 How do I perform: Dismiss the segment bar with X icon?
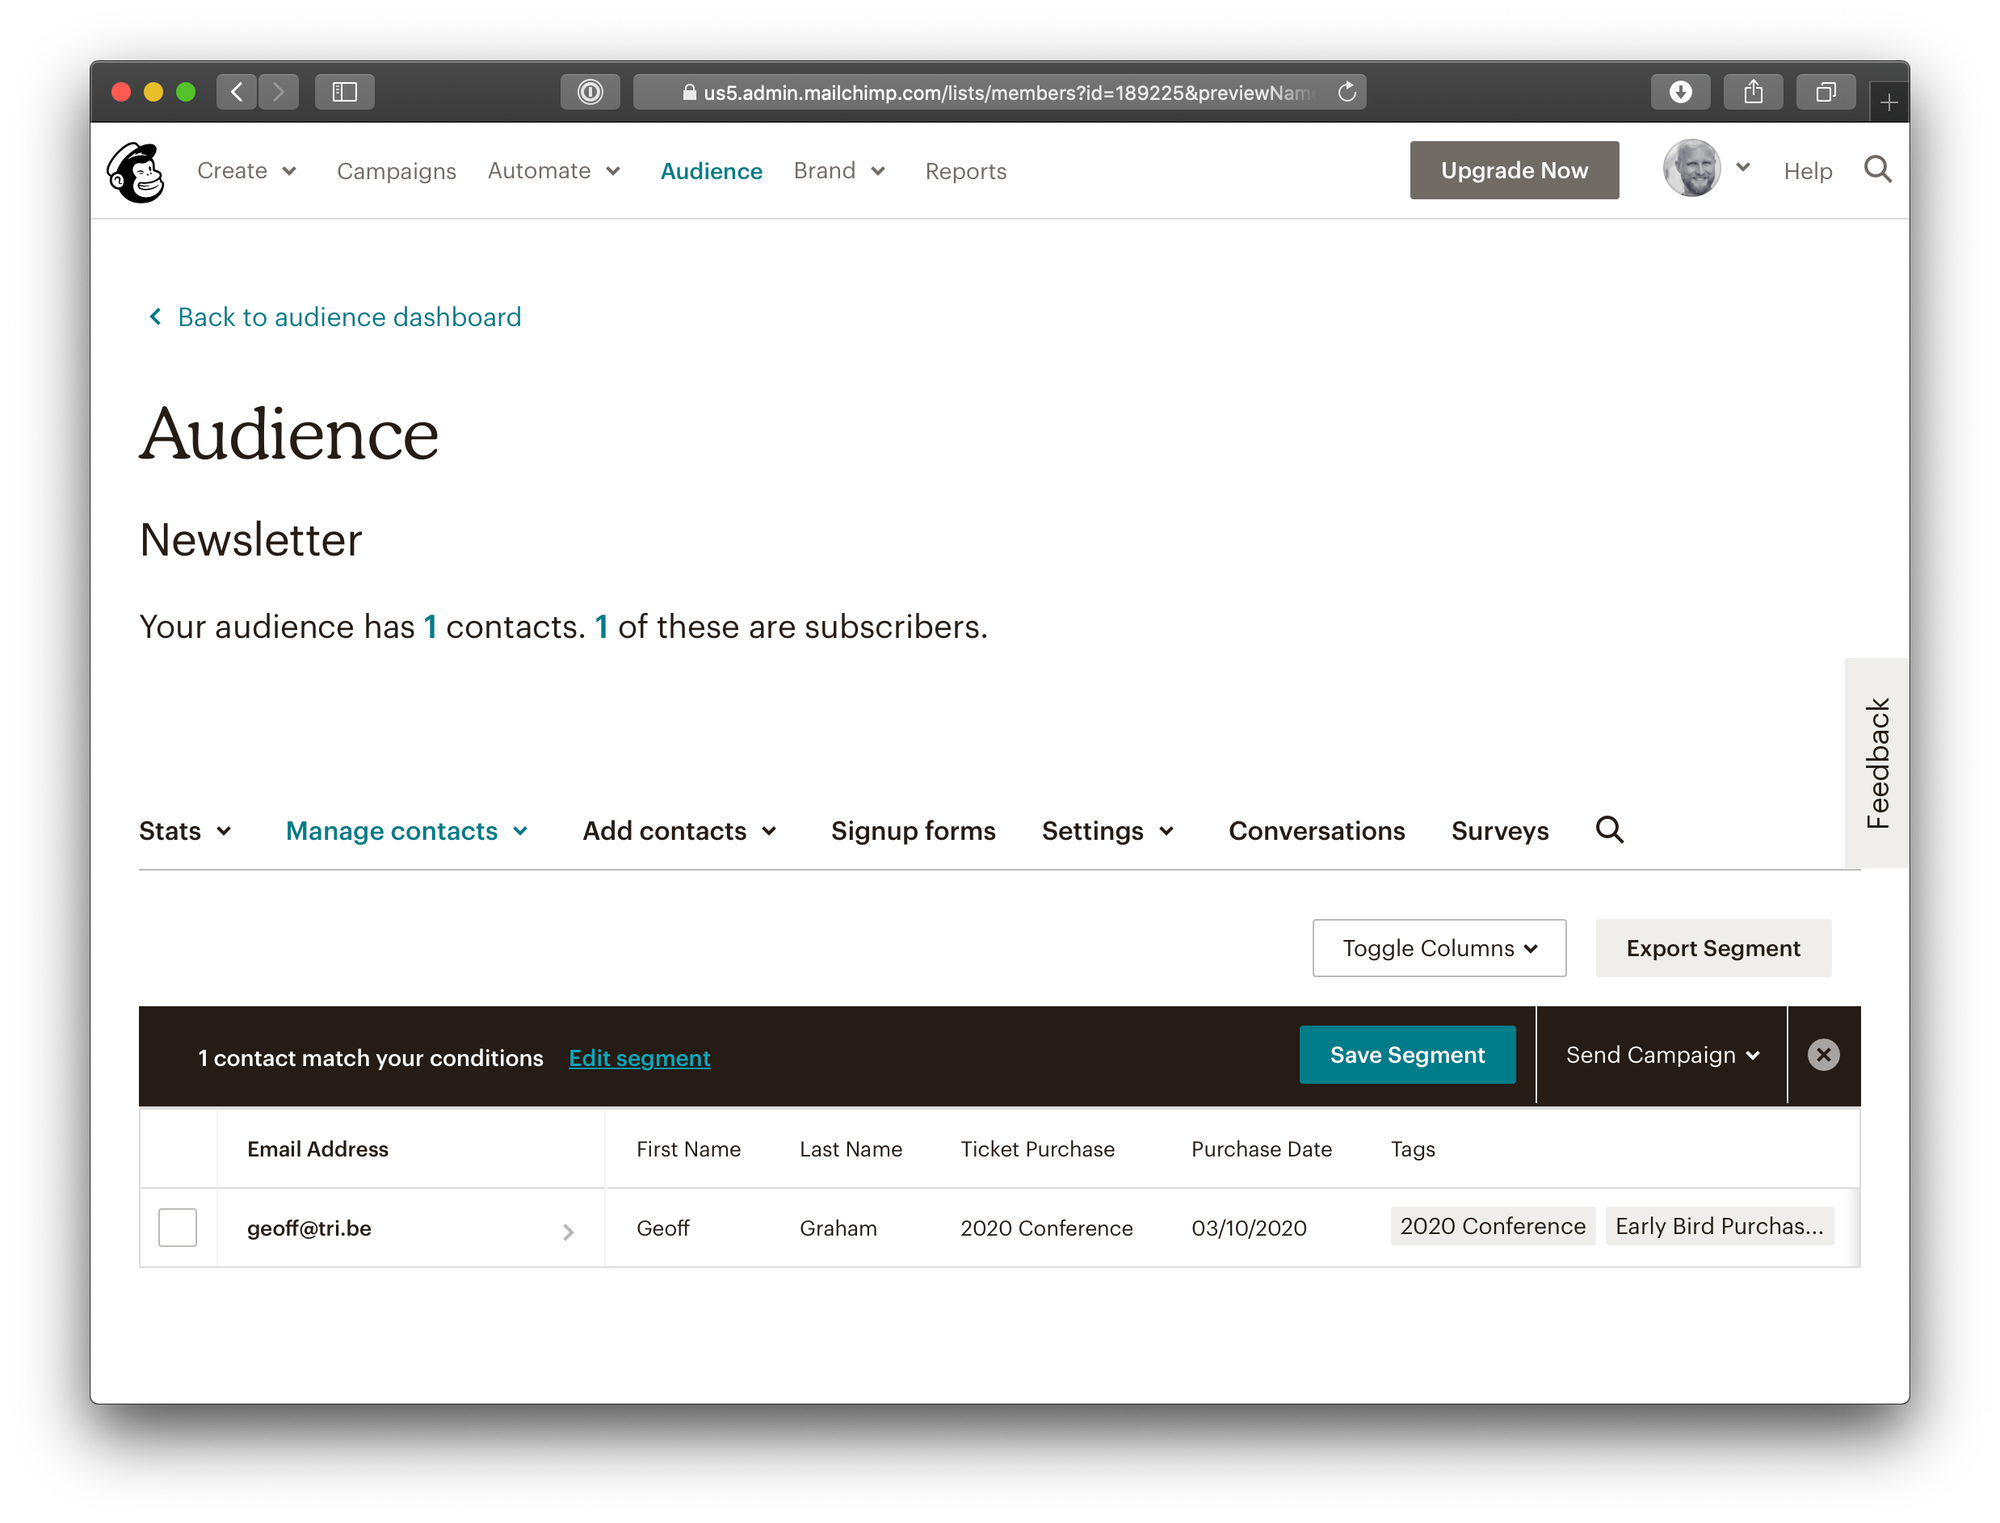[1823, 1055]
